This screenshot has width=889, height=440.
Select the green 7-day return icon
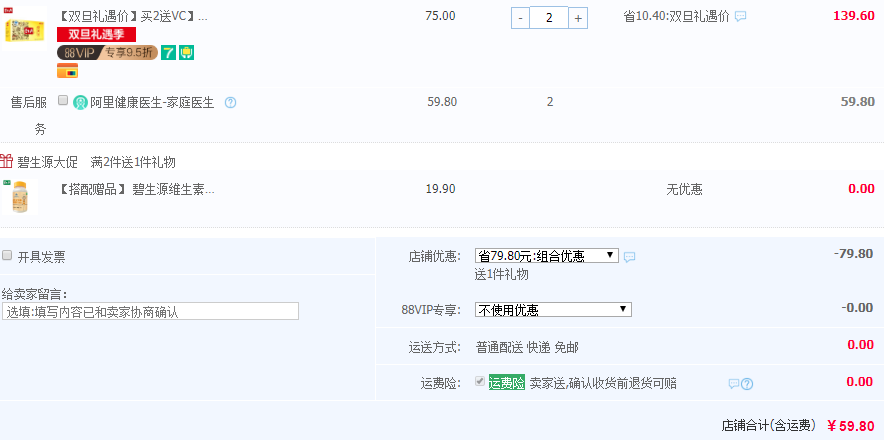point(168,53)
